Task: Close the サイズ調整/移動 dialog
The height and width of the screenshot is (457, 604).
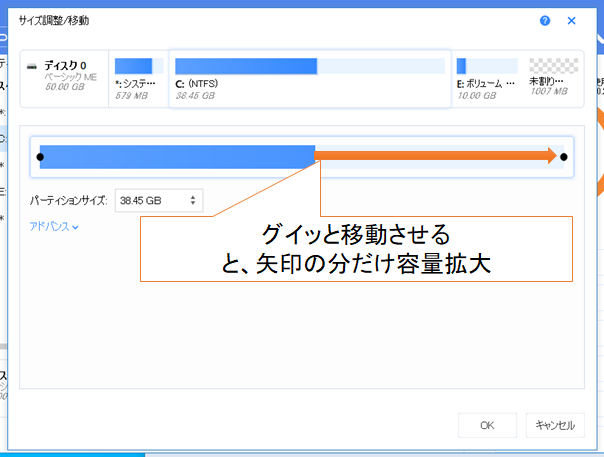Action: point(571,21)
